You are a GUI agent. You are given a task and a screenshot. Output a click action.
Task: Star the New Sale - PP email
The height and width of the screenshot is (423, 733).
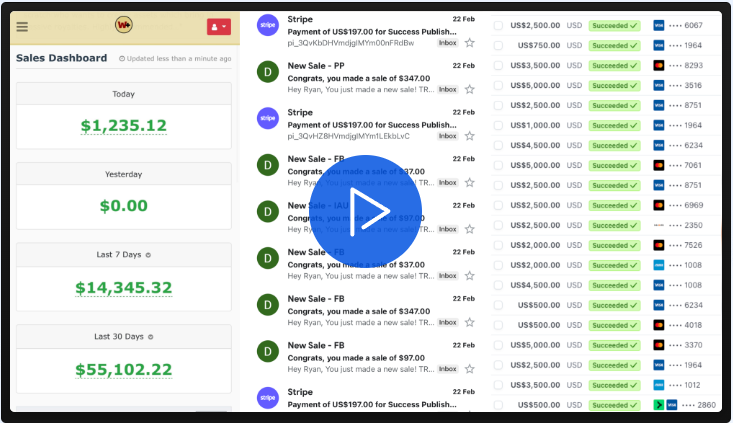(x=469, y=89)
